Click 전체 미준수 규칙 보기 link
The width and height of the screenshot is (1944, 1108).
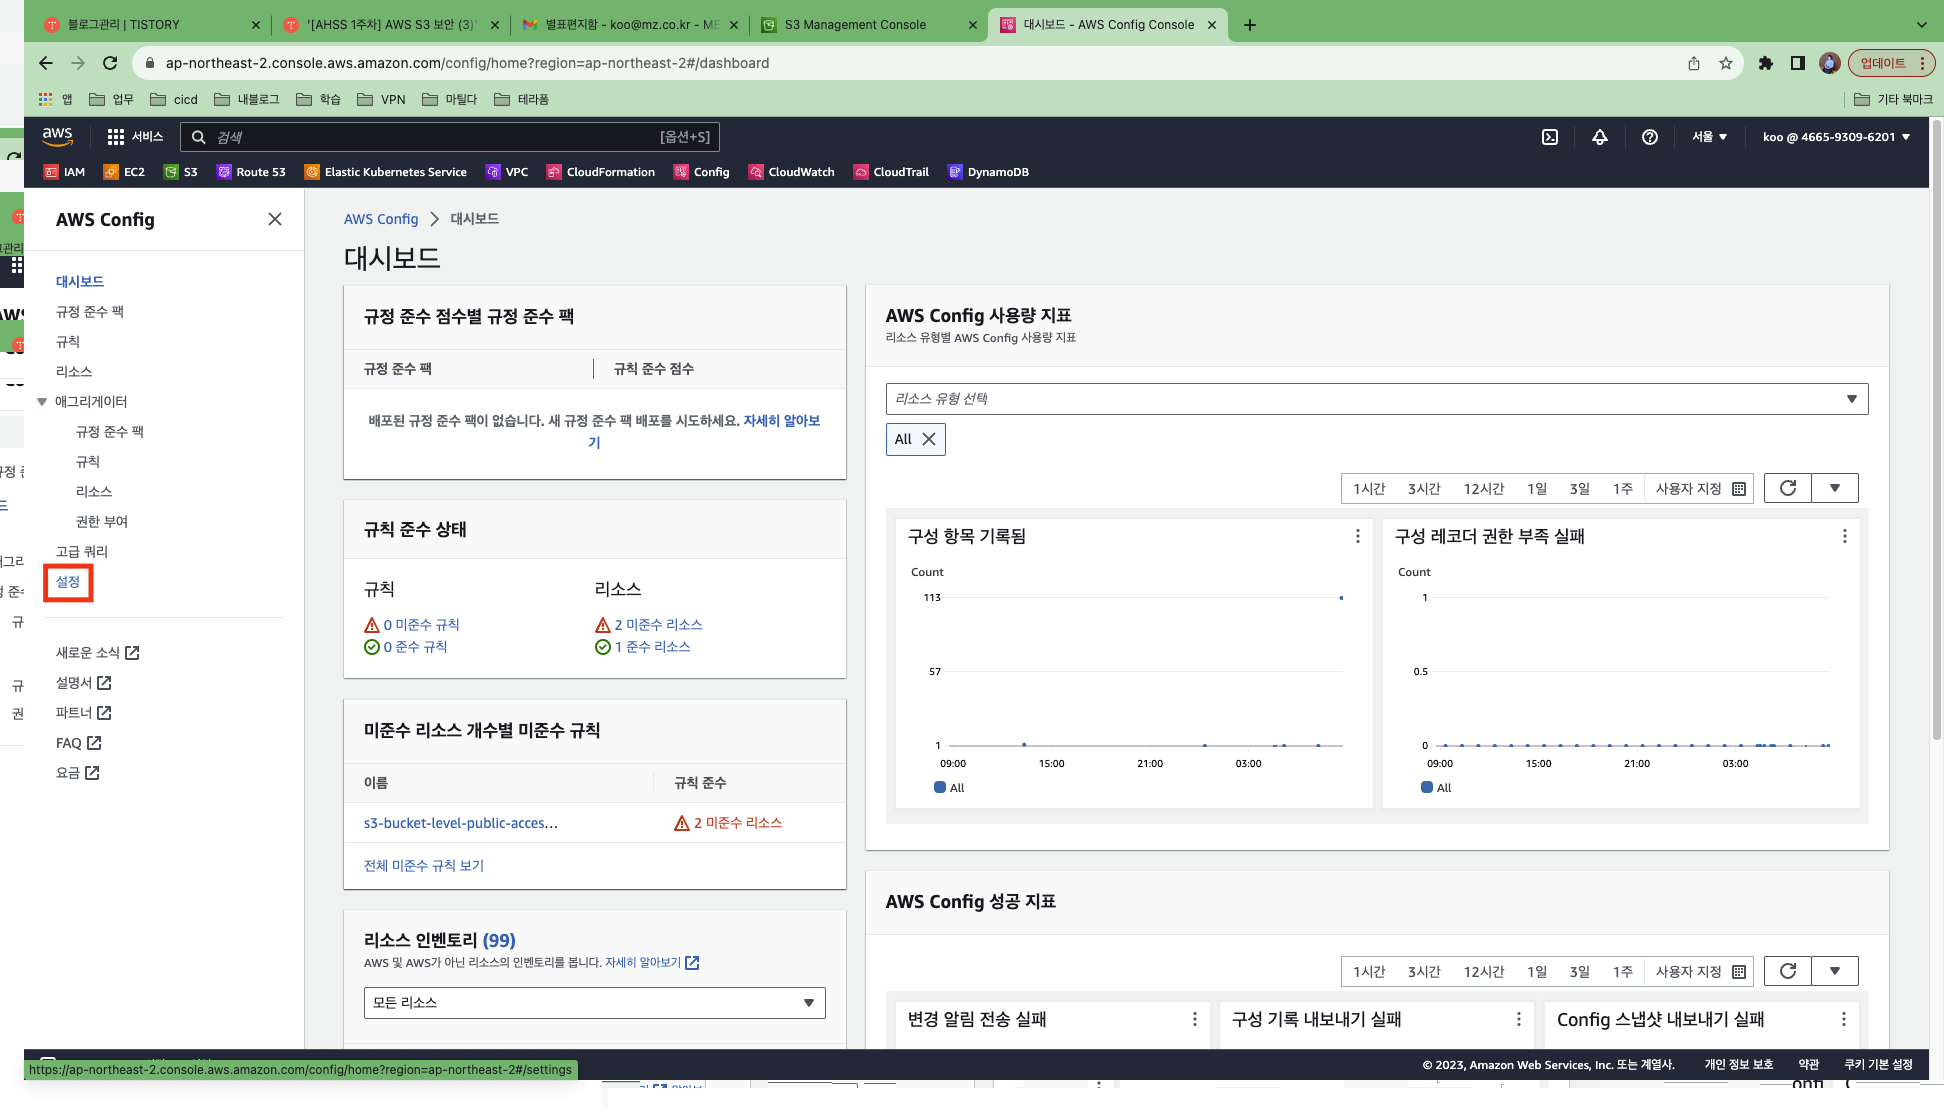pyautogui.click(x=423, y=866)
